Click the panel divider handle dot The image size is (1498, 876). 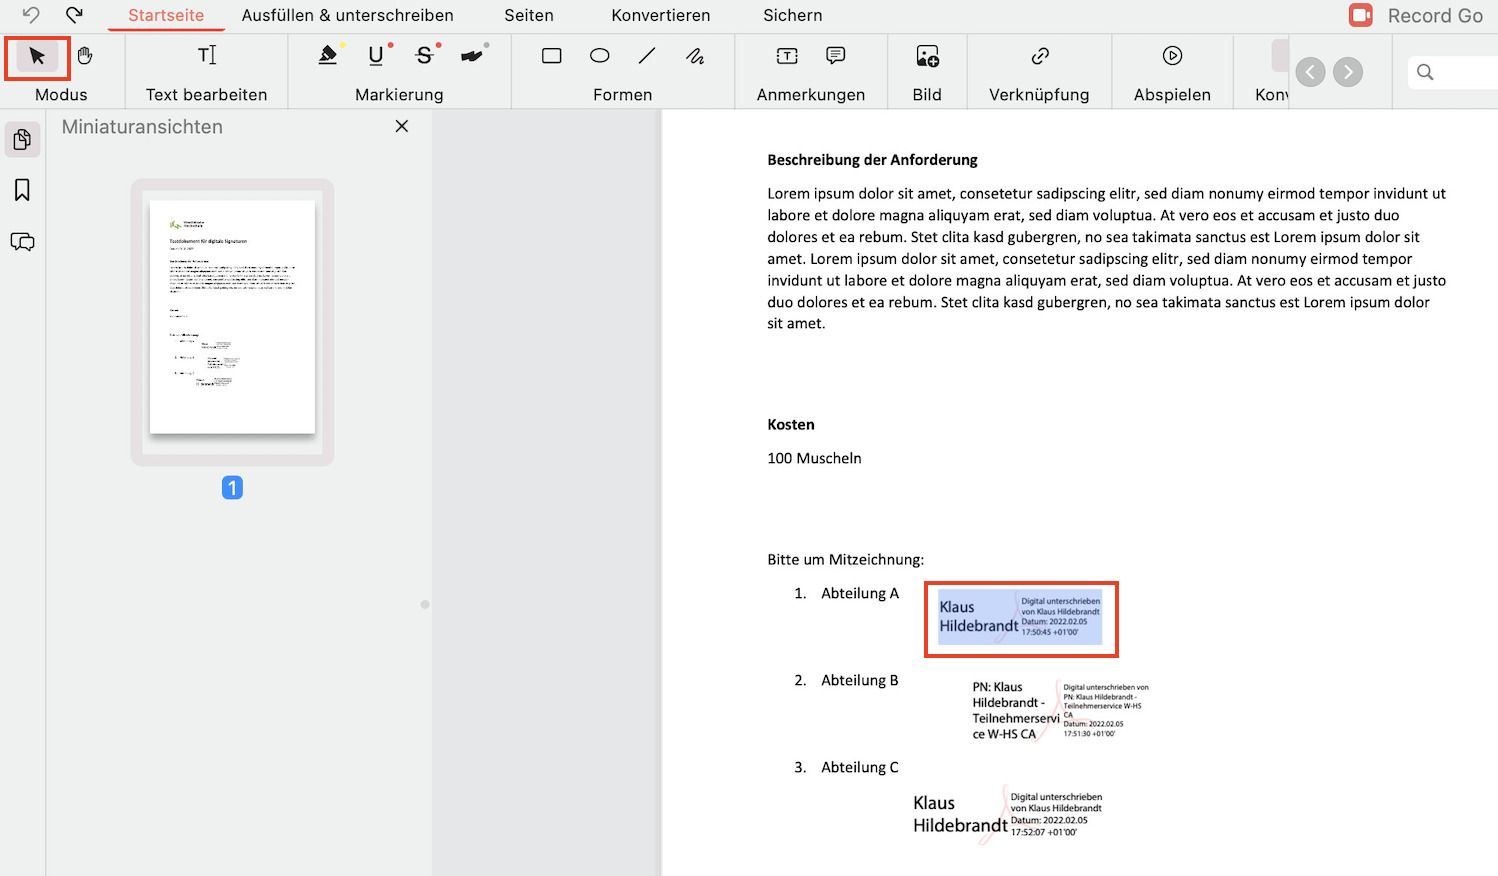(x=425, y=604)
